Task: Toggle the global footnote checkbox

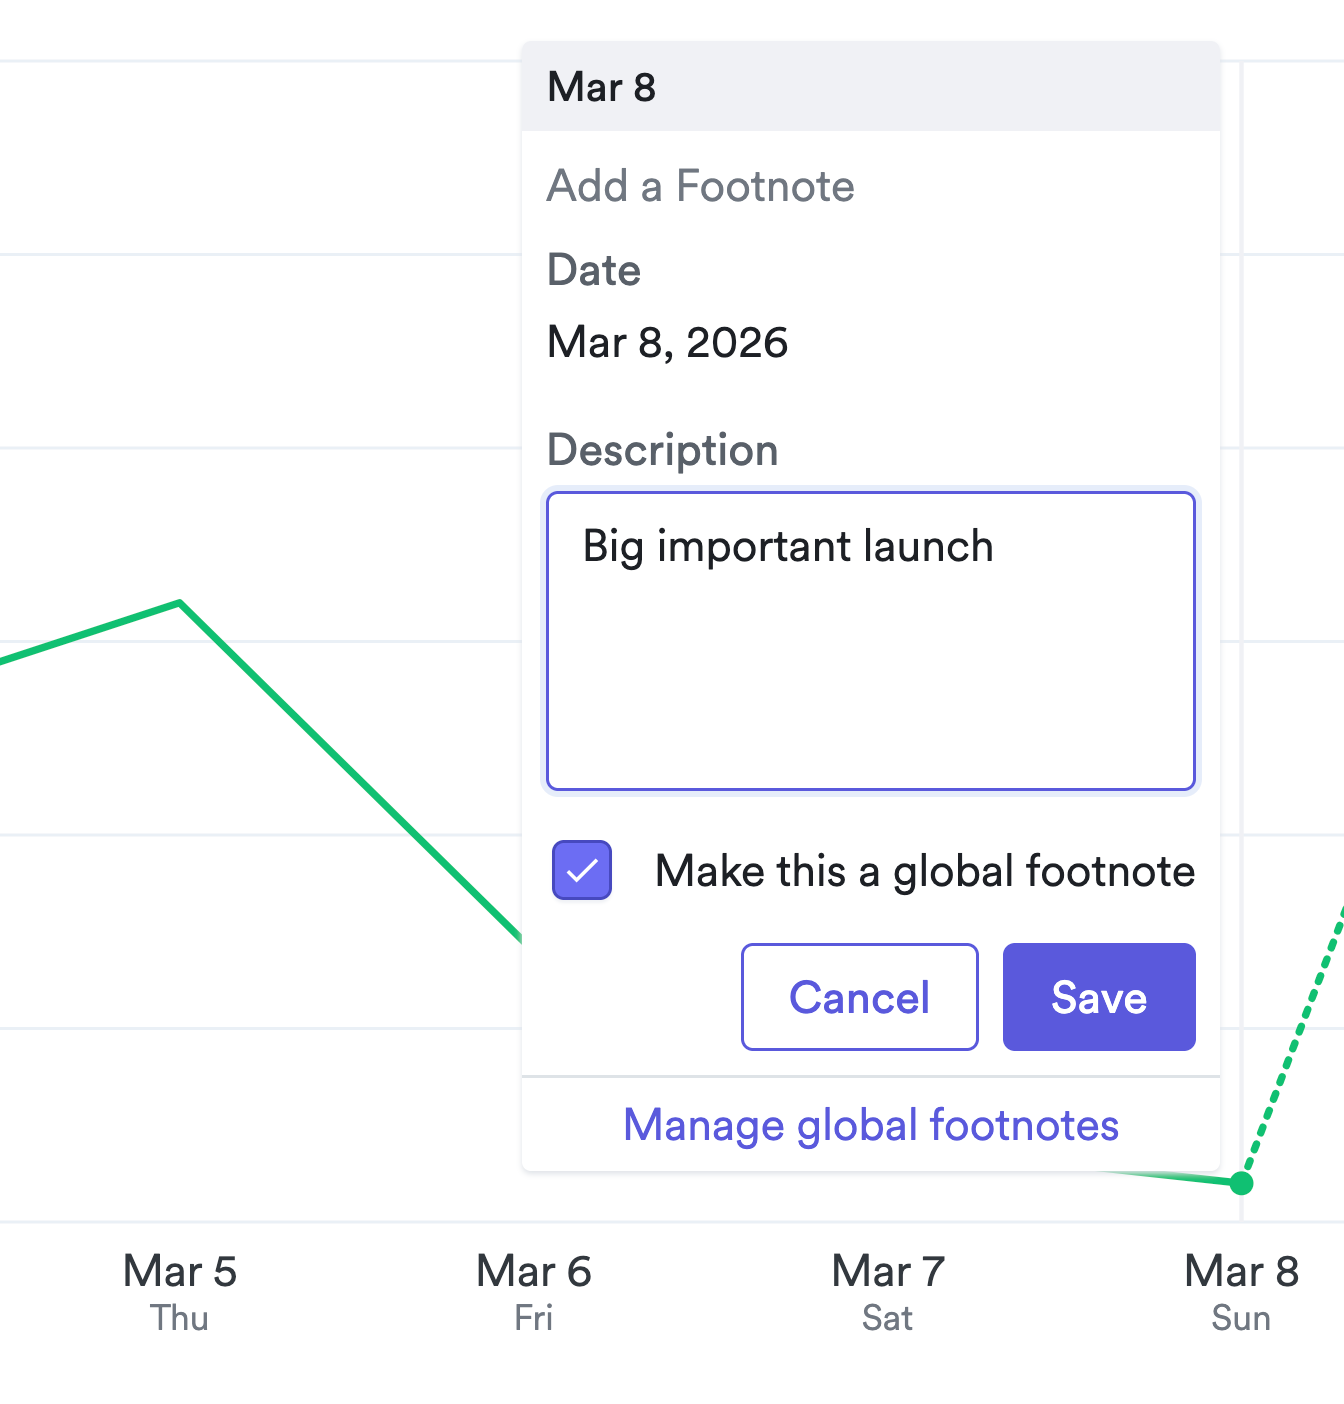Action: coord(582,870)
